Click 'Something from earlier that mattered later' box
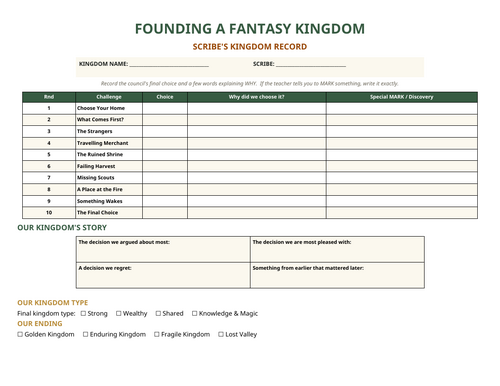500x386 pixels. click(x=337, y=275)
